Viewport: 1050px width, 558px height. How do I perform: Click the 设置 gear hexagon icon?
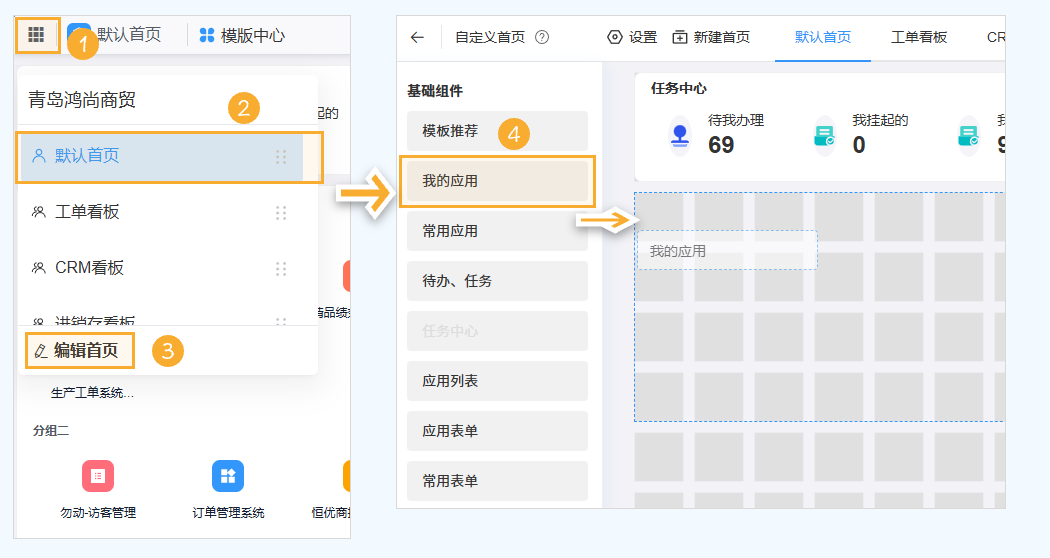coord(614,38)
